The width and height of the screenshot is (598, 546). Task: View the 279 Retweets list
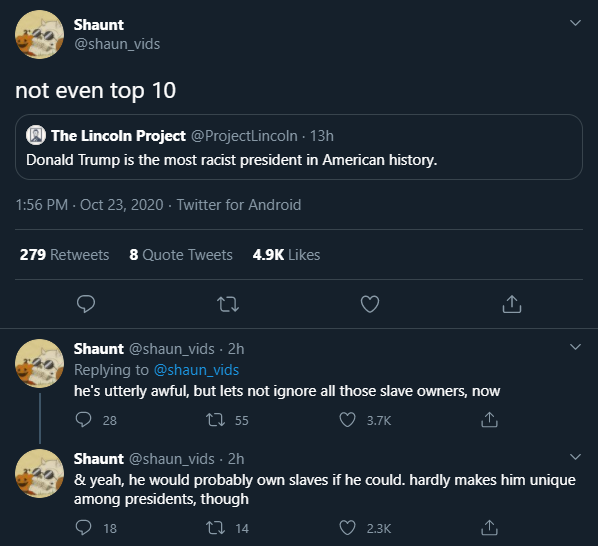pyautogui.click(x=64, y=255)
